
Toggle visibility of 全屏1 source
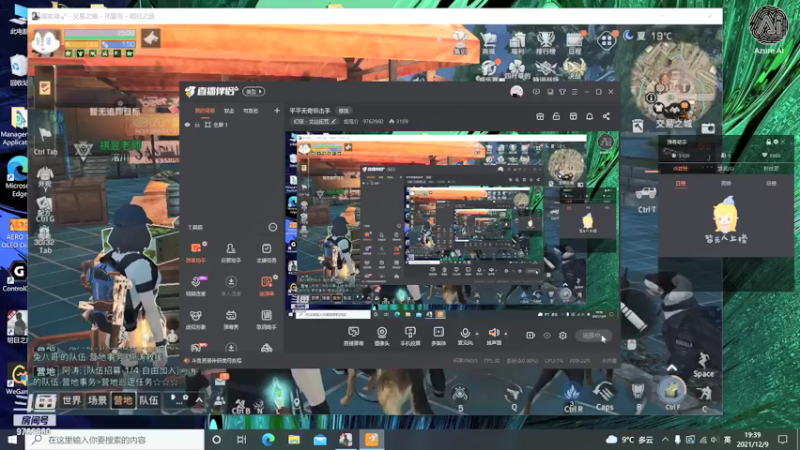[x=187, y=124]
